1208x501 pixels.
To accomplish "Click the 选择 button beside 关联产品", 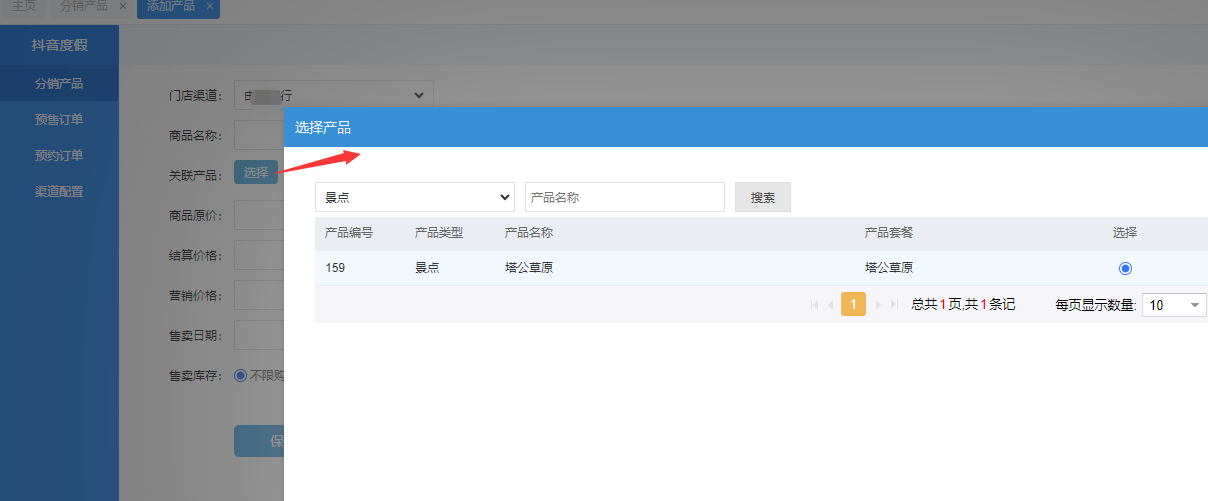I will 256,172.
